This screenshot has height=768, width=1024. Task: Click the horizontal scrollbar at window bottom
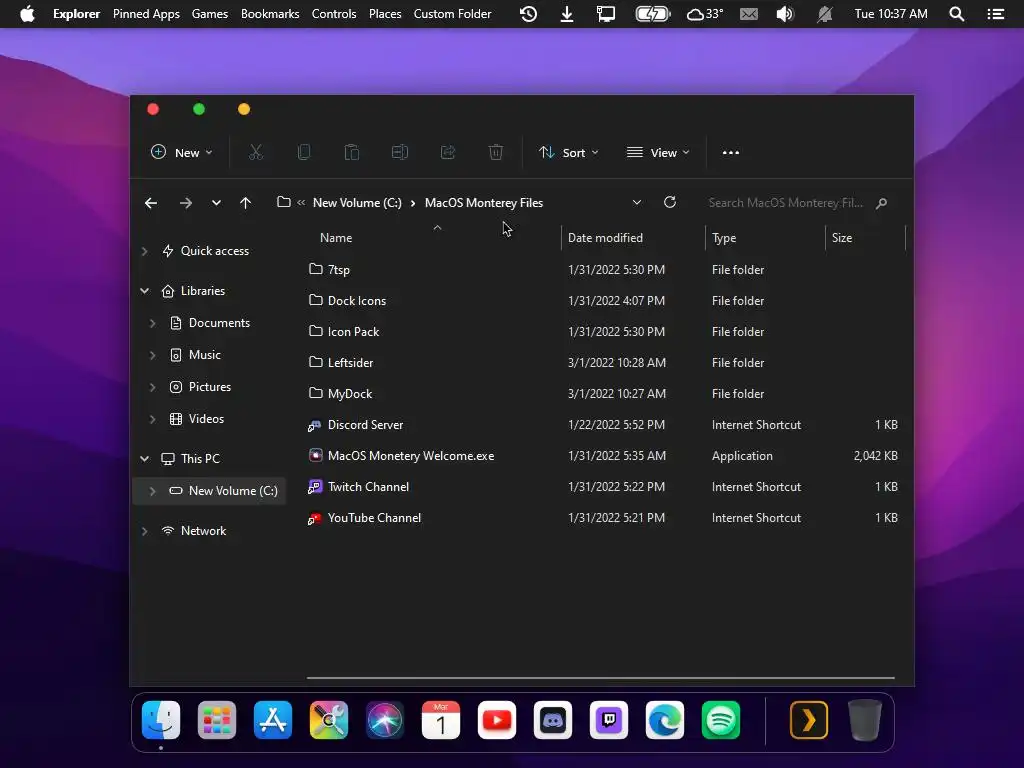[600, 678]
